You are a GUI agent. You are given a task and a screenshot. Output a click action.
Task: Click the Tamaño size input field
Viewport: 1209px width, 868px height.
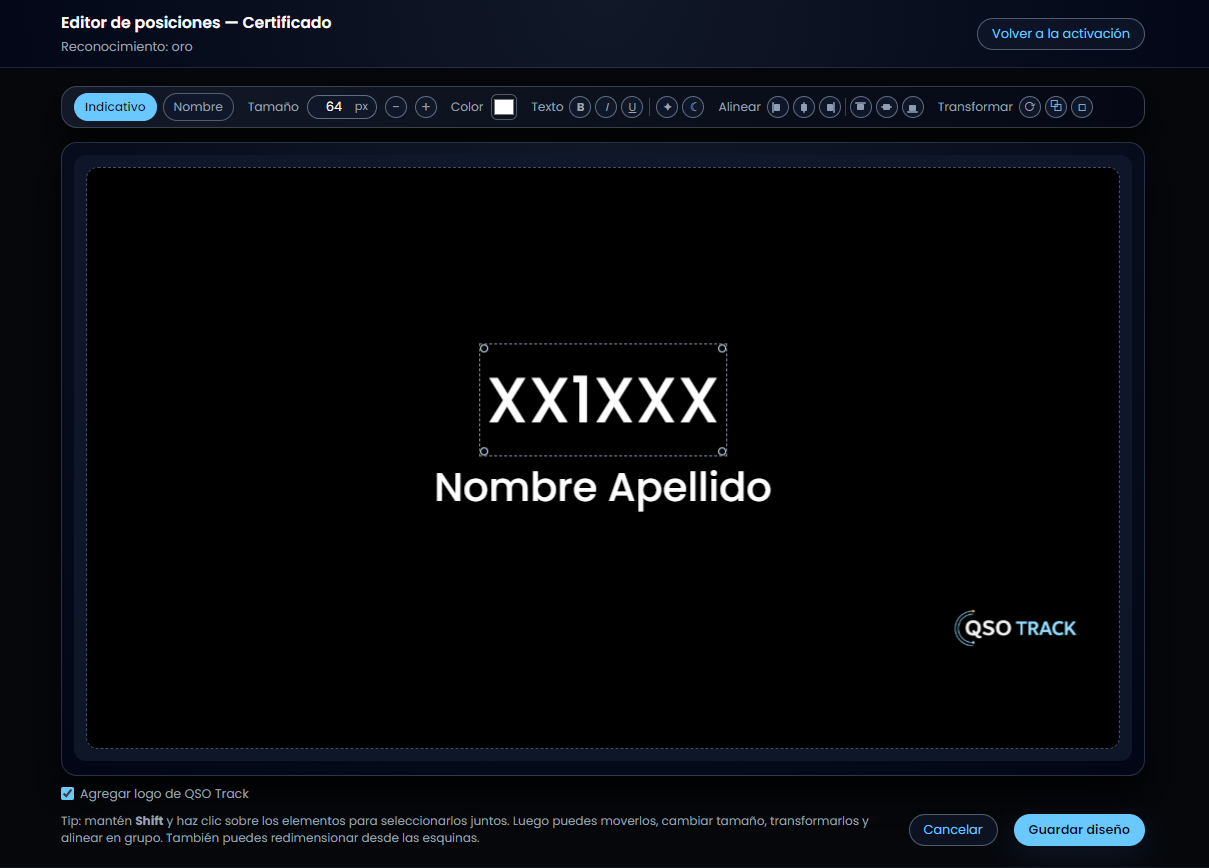(x=342, y=107)
